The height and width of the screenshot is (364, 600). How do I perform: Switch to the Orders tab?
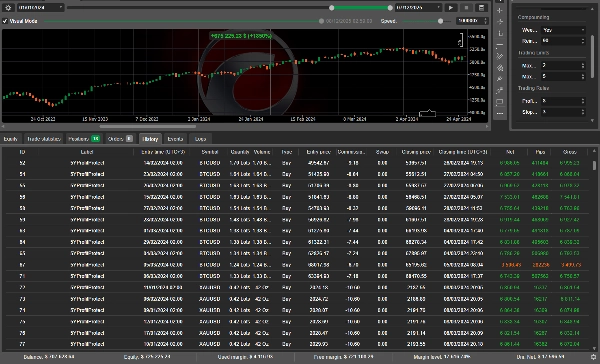tap(120, 139)
